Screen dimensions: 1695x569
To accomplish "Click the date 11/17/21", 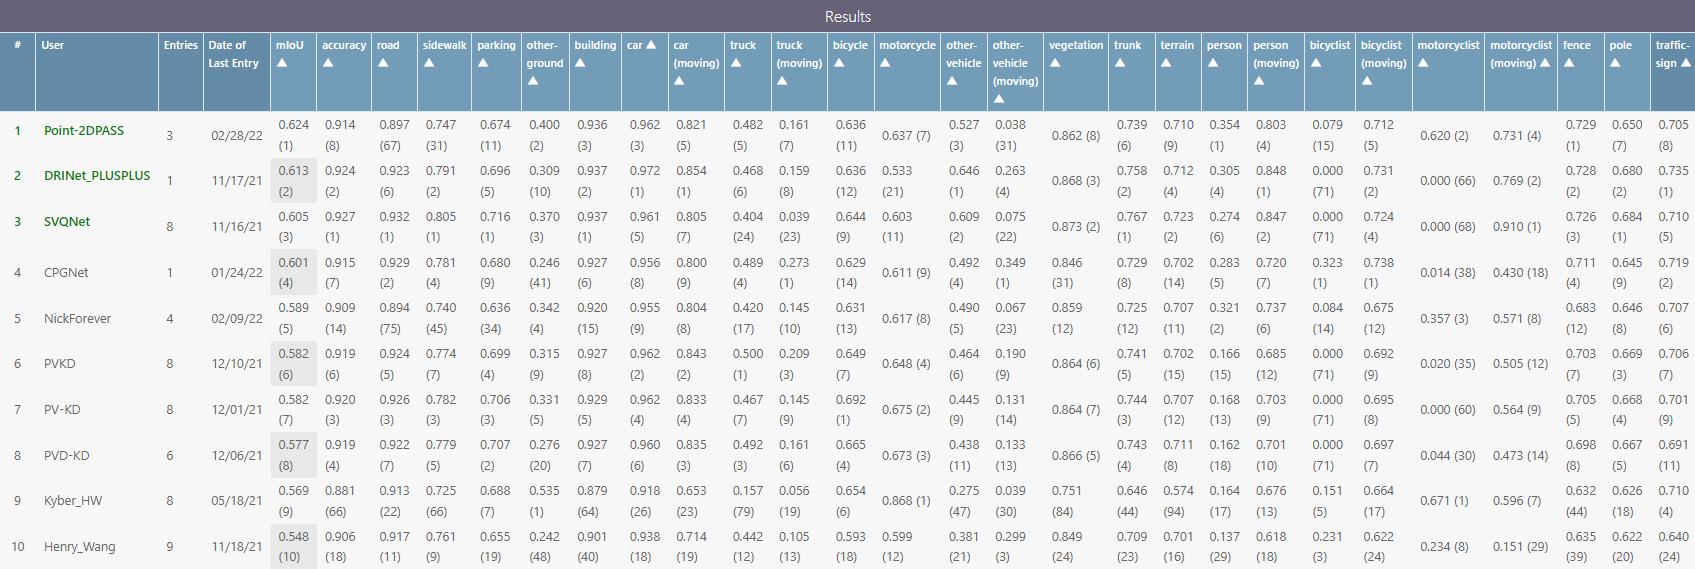I will (x=237, y=181).
